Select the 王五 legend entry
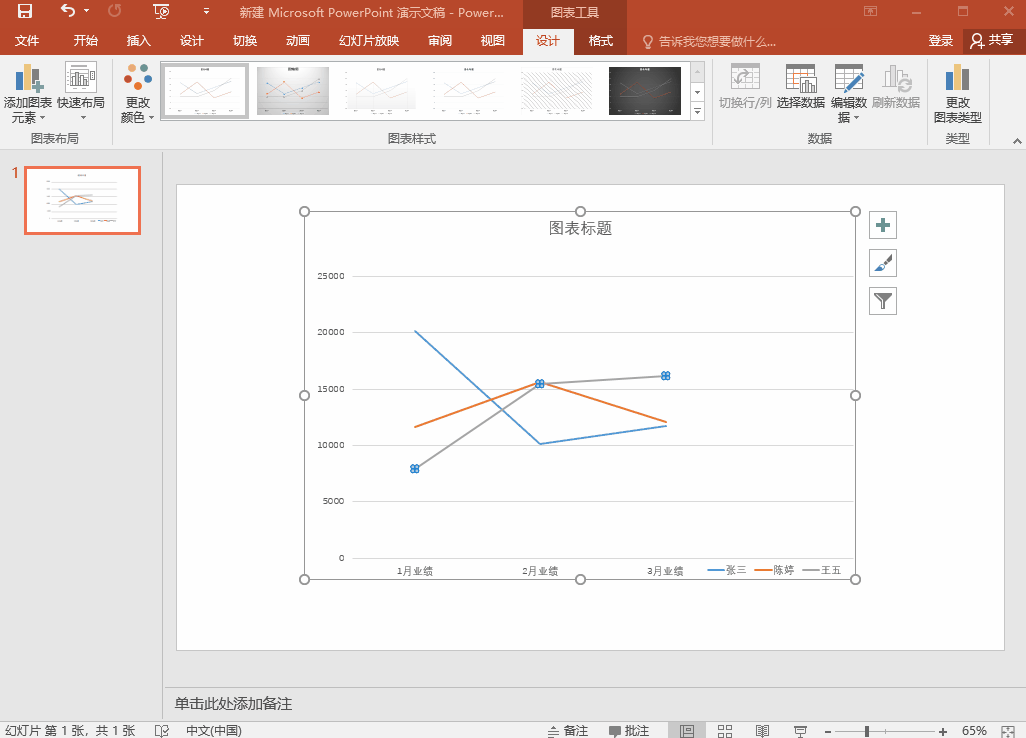Screen dimensions: 1026x738 (x=822, y=570)
